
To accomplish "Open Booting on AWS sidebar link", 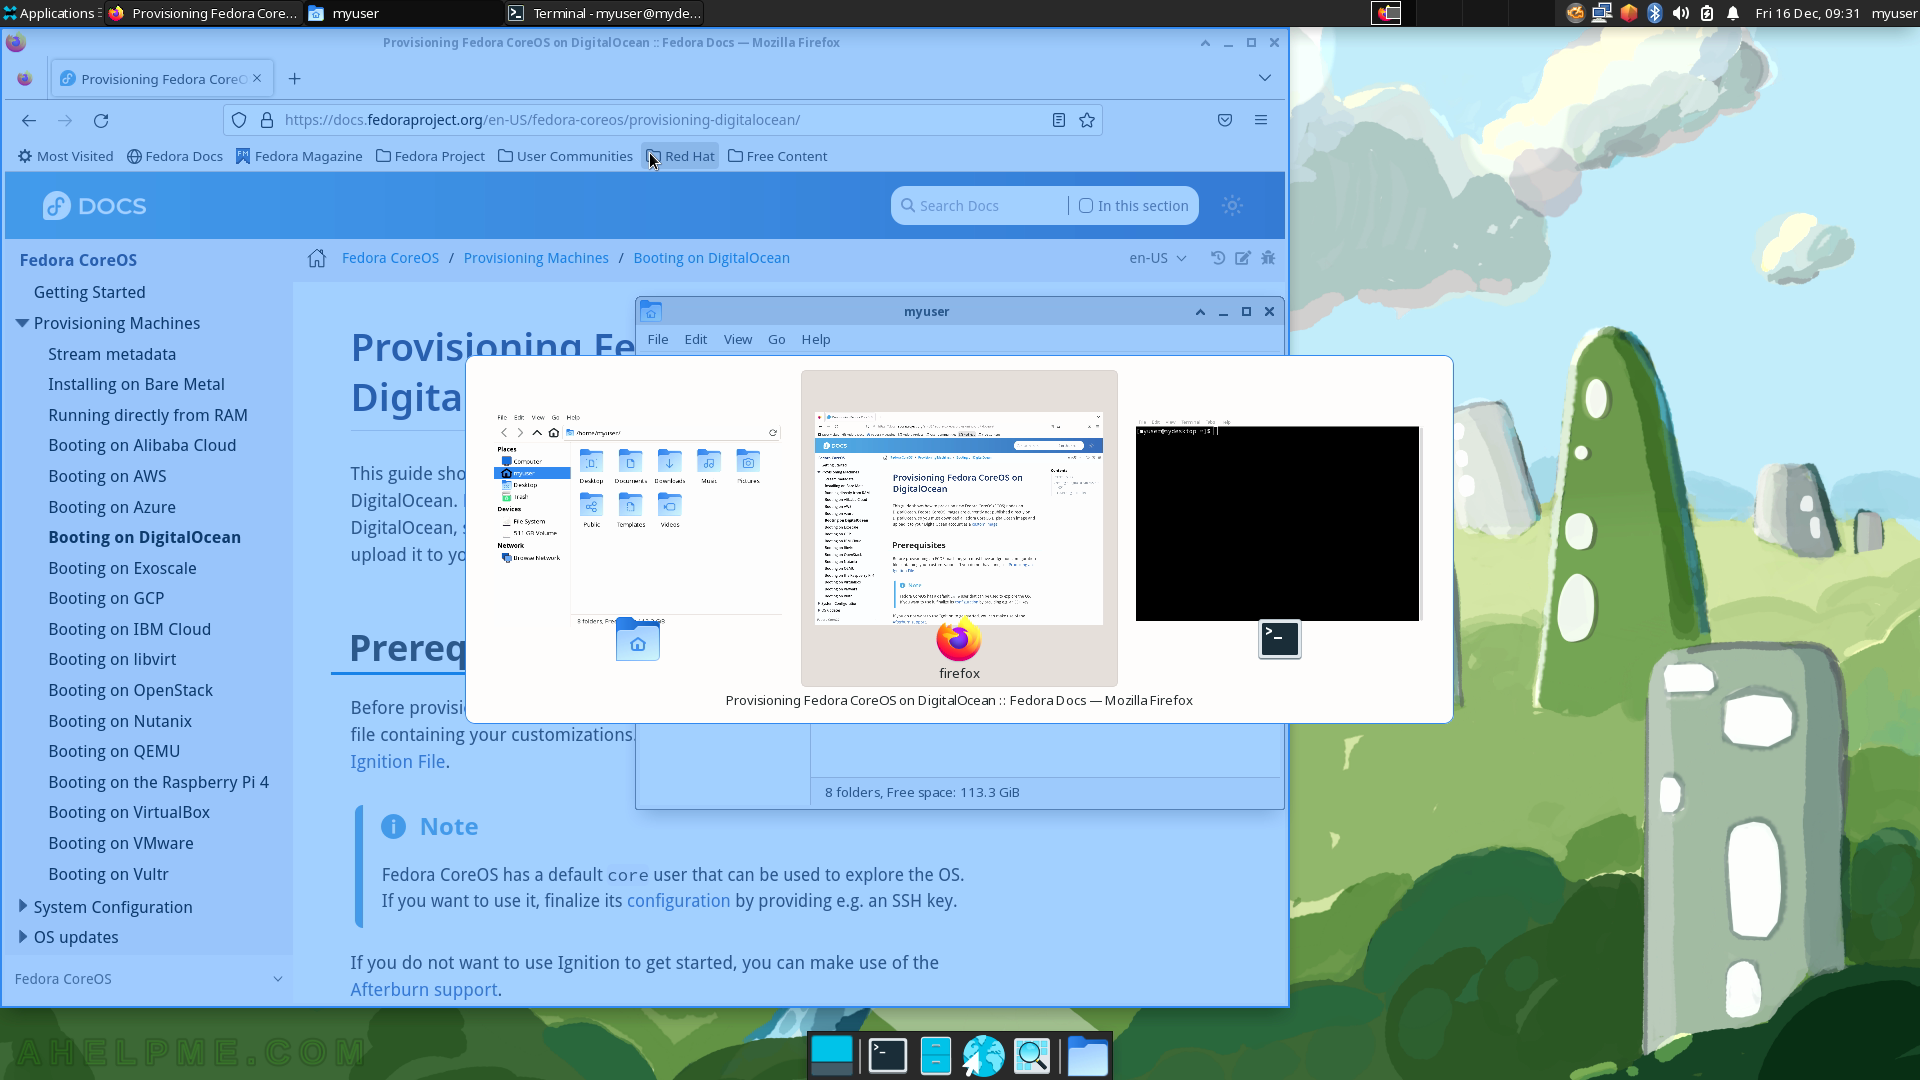I will [x=108, y=476].
